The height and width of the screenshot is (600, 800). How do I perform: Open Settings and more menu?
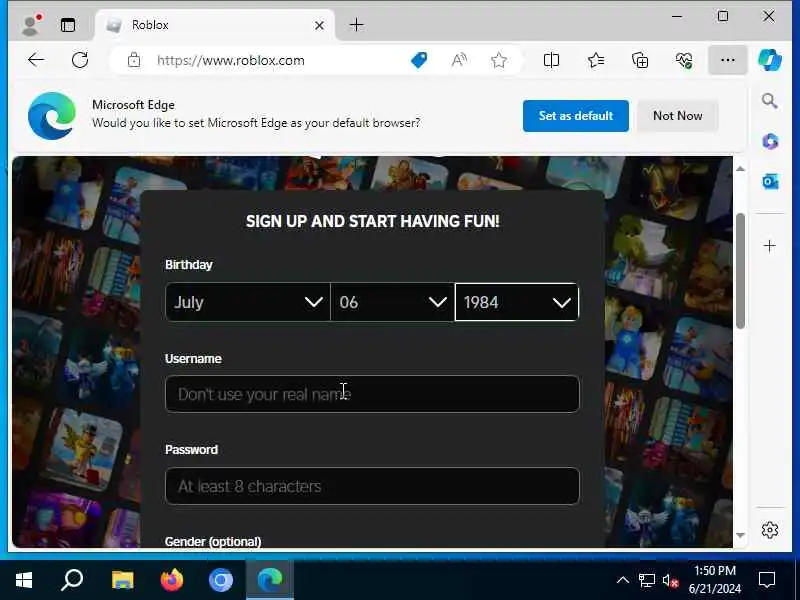click(728, 60)
